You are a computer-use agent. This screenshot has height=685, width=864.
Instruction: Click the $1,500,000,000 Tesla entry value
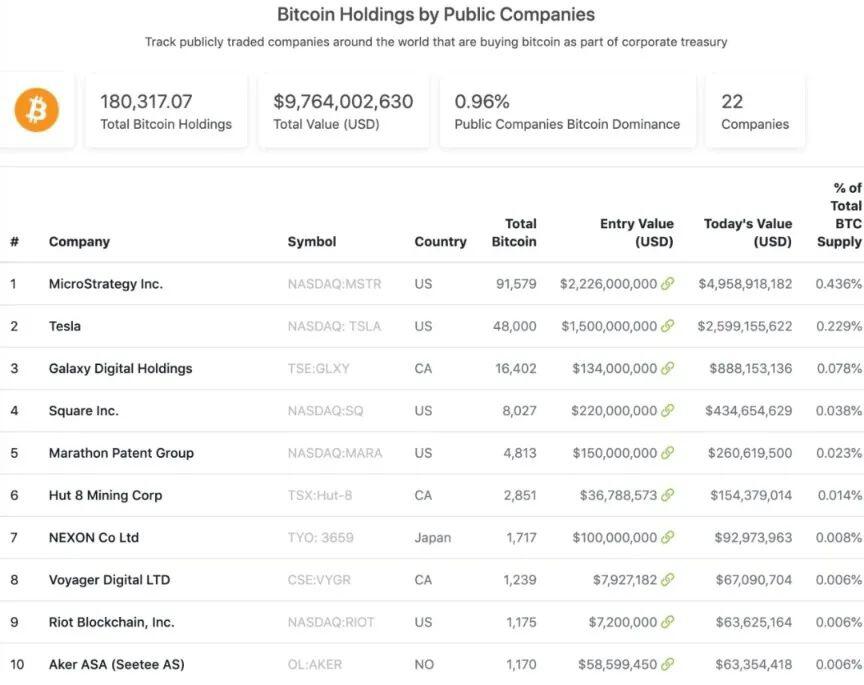[609, 326]
